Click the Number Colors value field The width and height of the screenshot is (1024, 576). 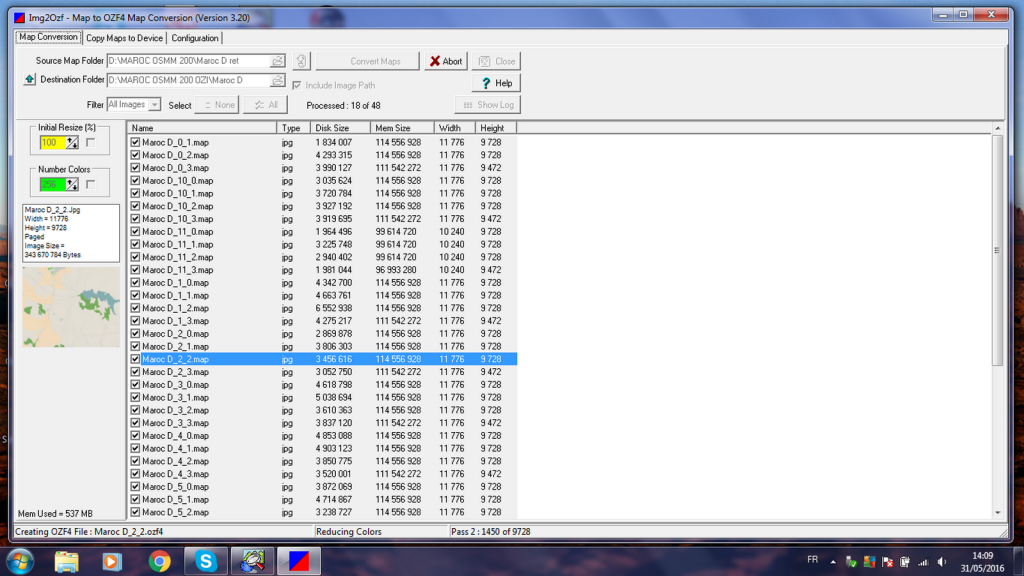53,185
